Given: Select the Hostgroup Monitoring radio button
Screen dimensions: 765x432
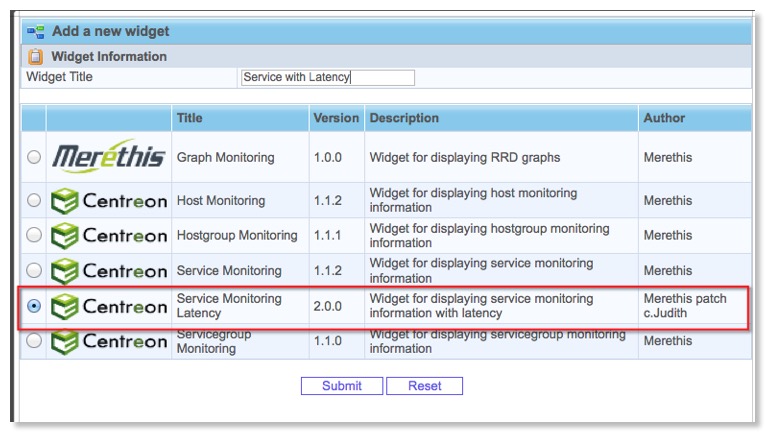Looking at the screenshot, I should 34,236.
